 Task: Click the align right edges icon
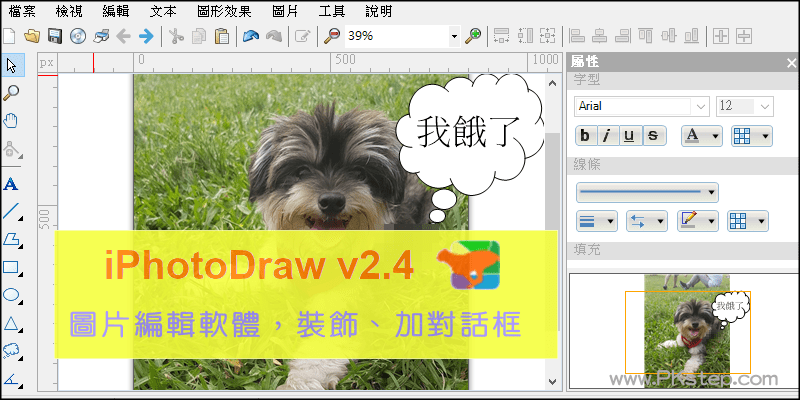click(x=622, y=36)
